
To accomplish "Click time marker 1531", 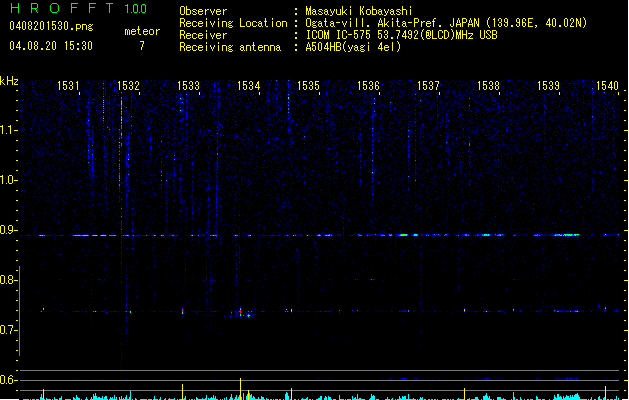I will (68, 86).
